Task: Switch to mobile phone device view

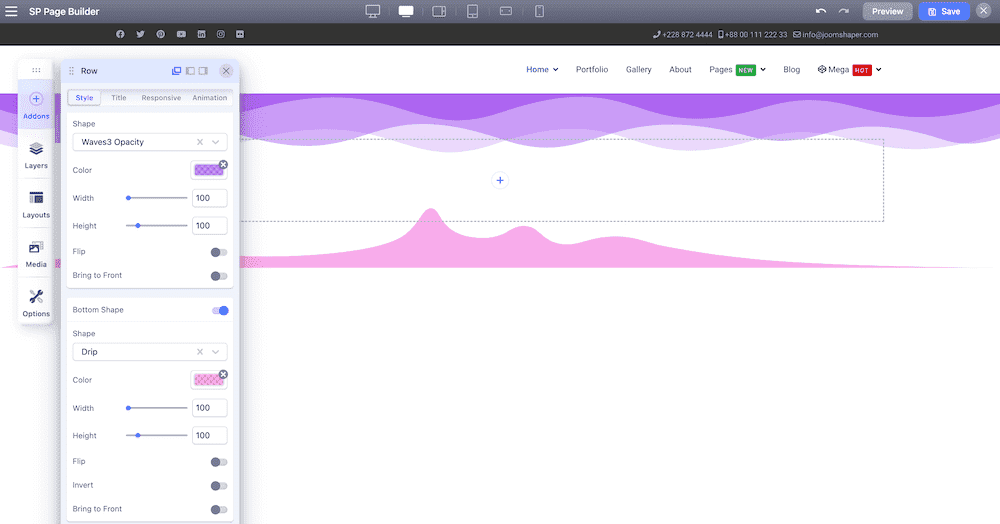Action: coord(539,11)
